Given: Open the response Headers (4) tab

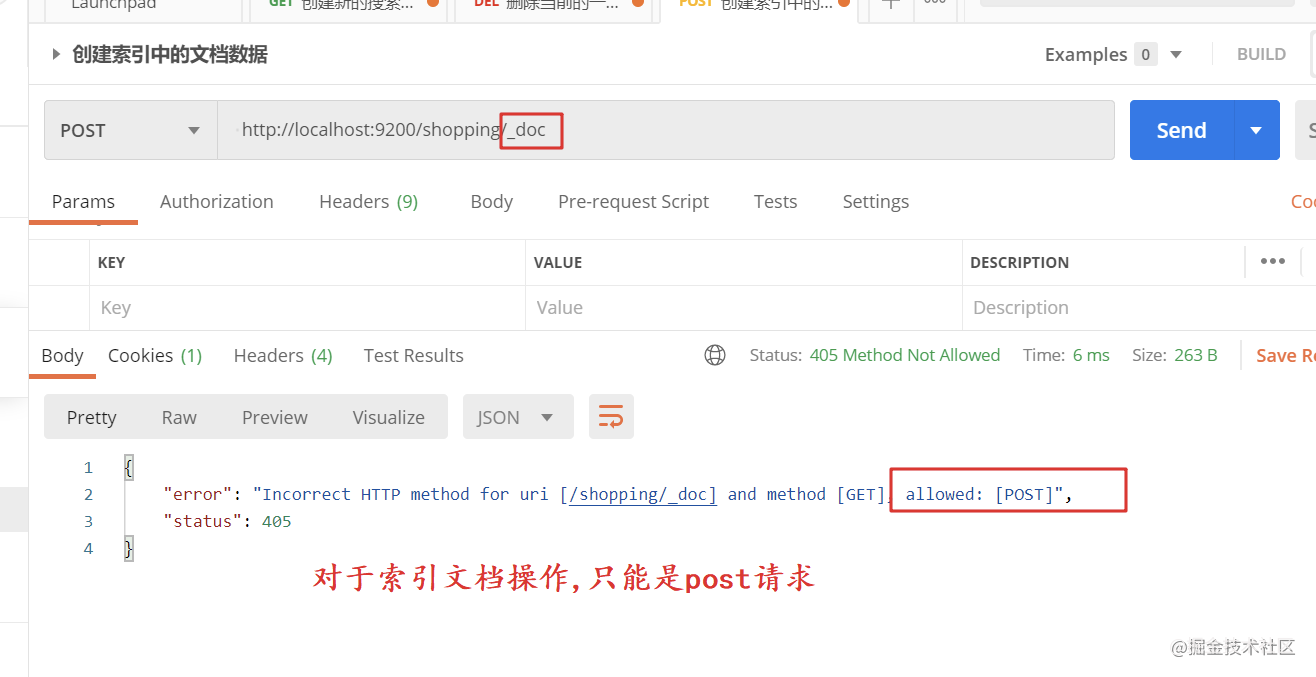Looking at the screenshot, I should click(283, 355).
